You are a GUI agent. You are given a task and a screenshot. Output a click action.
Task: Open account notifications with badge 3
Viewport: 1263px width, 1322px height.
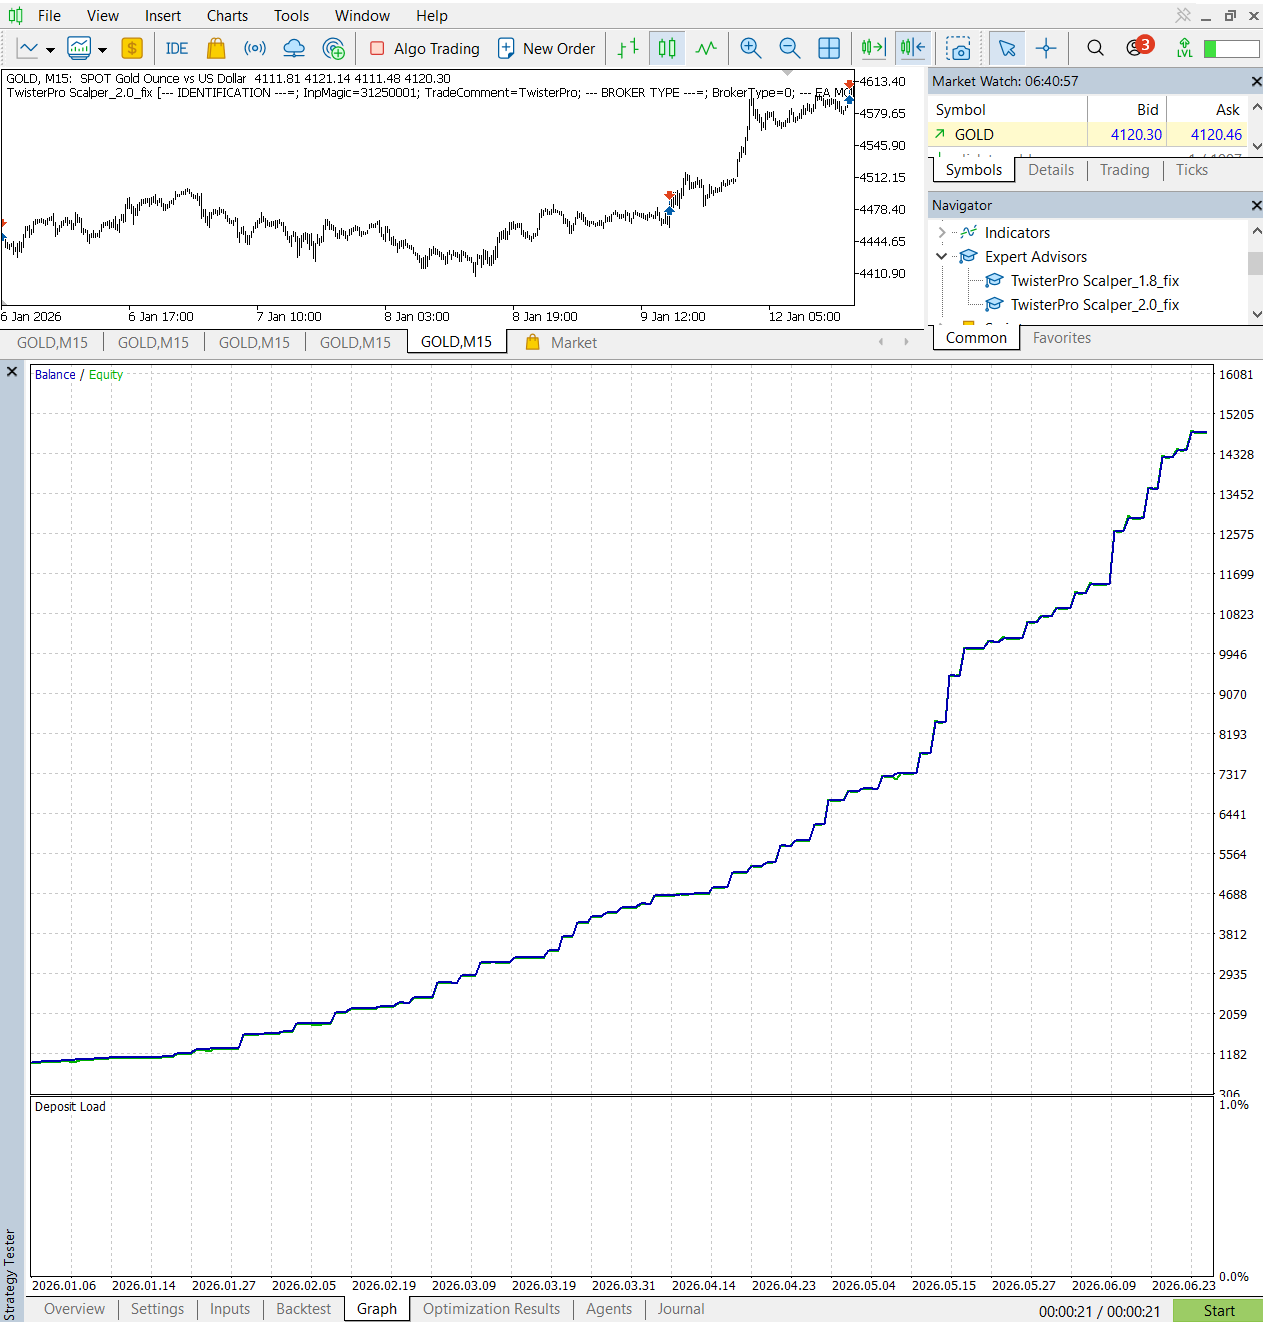pyautogui.click(x=1139, y=47)
